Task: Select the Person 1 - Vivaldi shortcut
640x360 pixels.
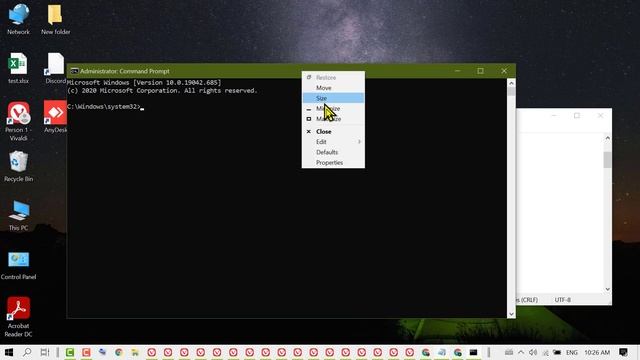Action: pyautogui.click(x=18, y=121)
